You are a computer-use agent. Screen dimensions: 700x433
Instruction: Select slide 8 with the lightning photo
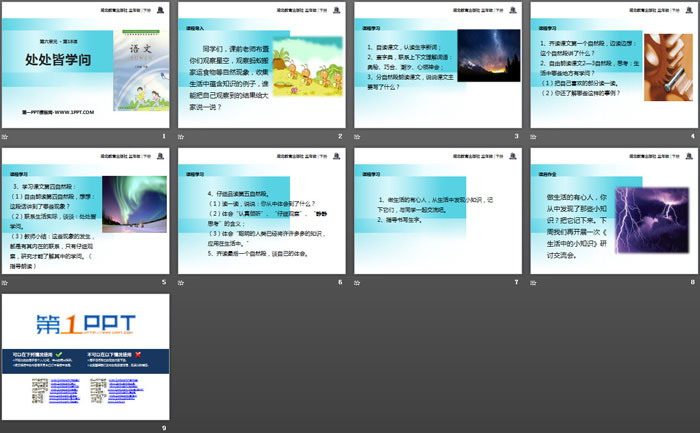pyautogui.click(x=614, y=211)
